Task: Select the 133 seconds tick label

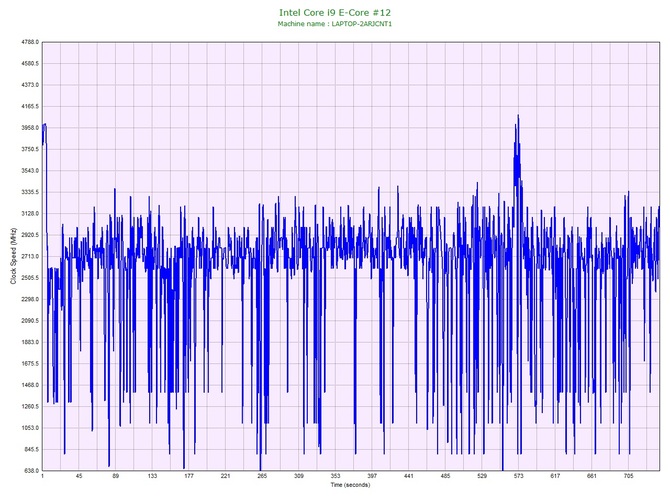Action: point(152,476)
